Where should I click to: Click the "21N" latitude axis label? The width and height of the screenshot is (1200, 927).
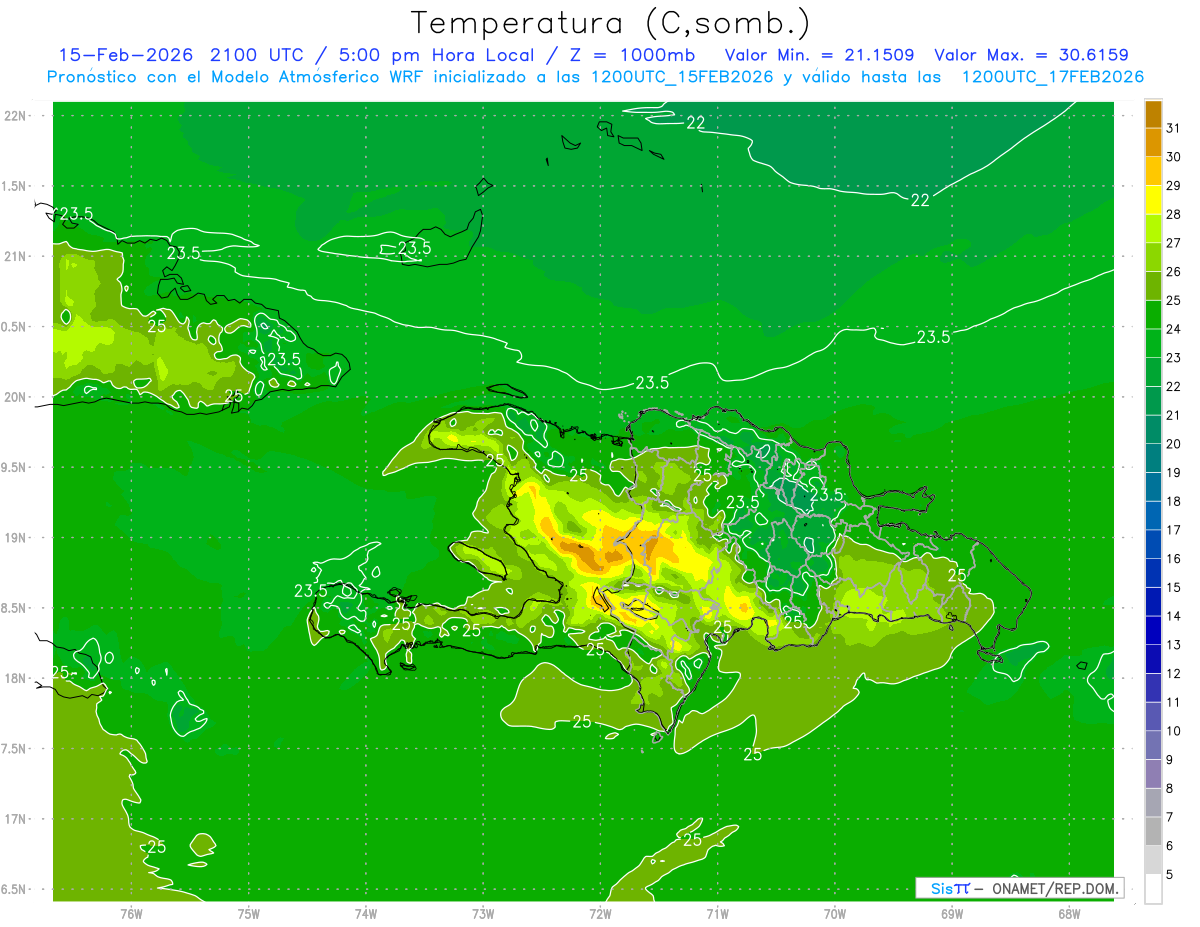15,256
